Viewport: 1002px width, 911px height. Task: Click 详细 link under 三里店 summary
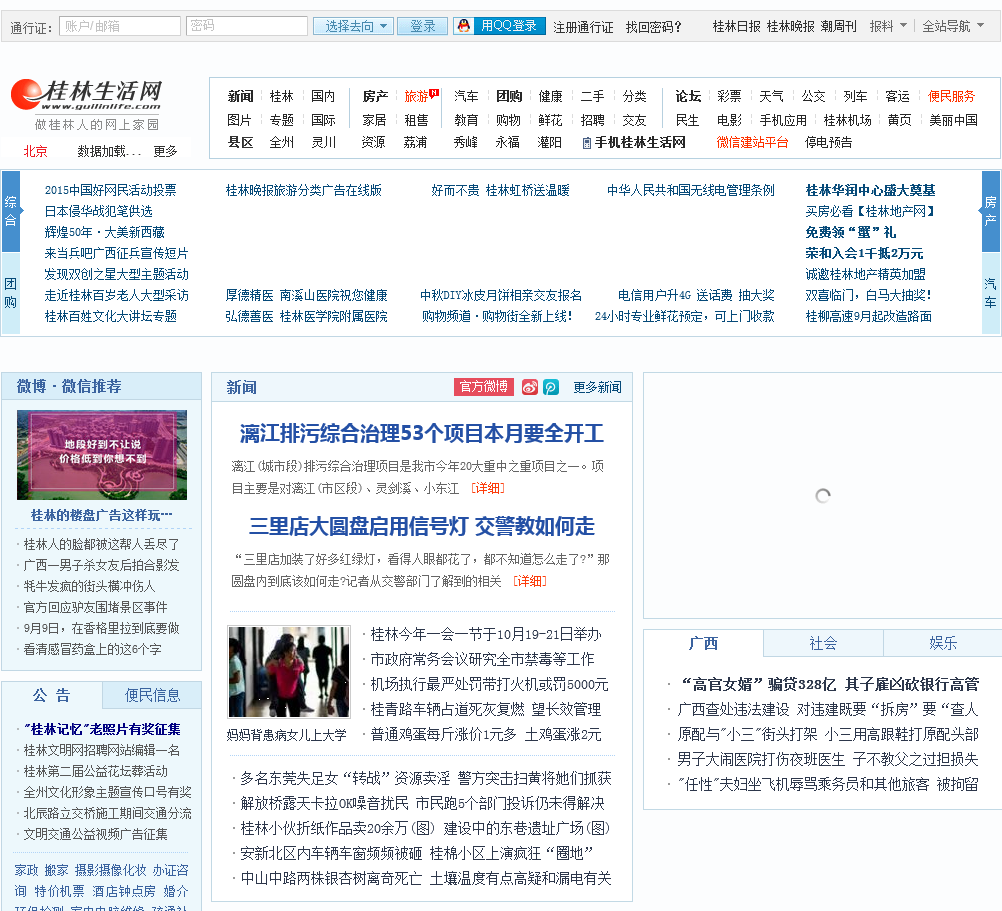coord(530,581)
